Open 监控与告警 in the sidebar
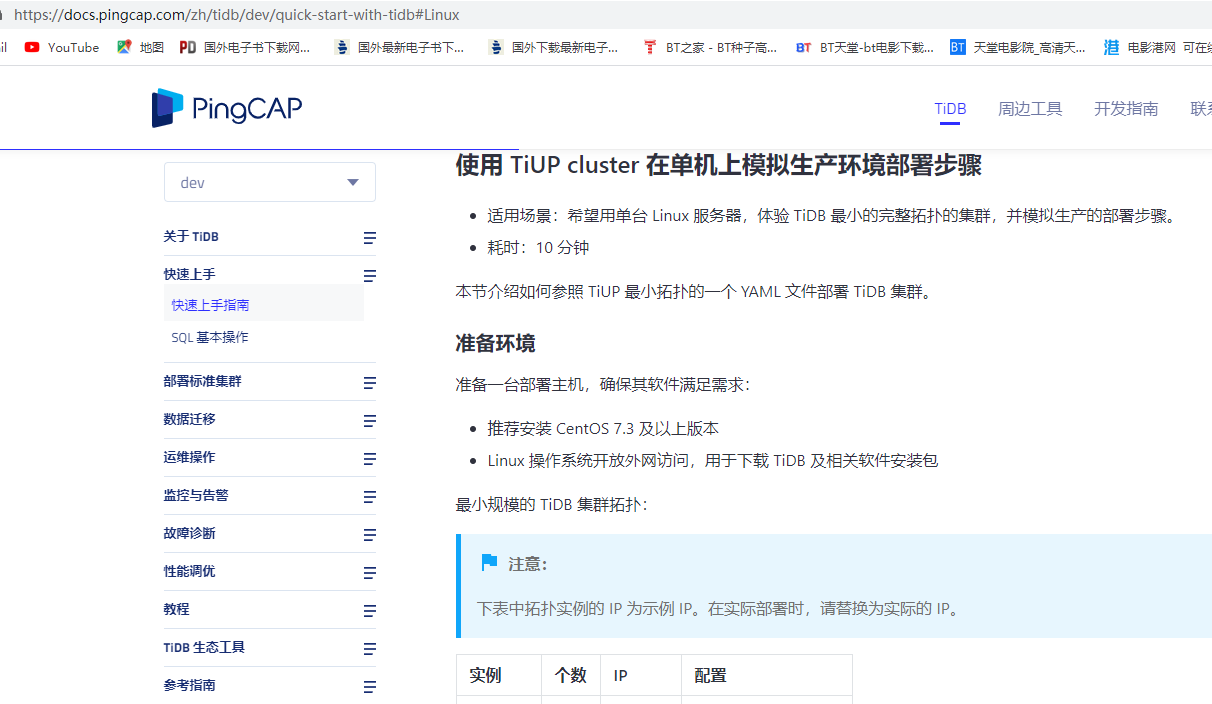Screen dimensions: 1212x704 [x=196, y=495]
